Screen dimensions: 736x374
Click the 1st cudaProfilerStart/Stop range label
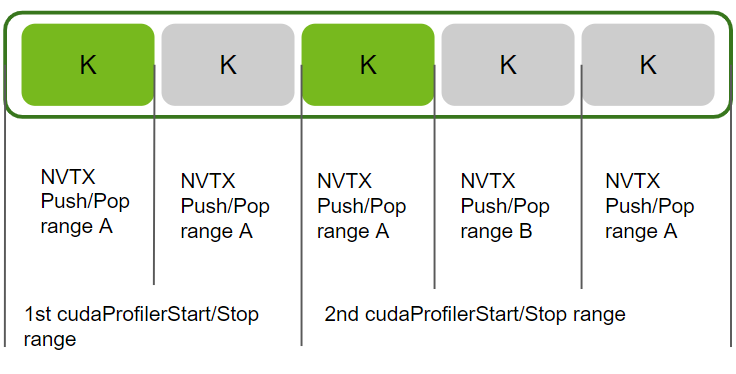click(x=141, y=326)
